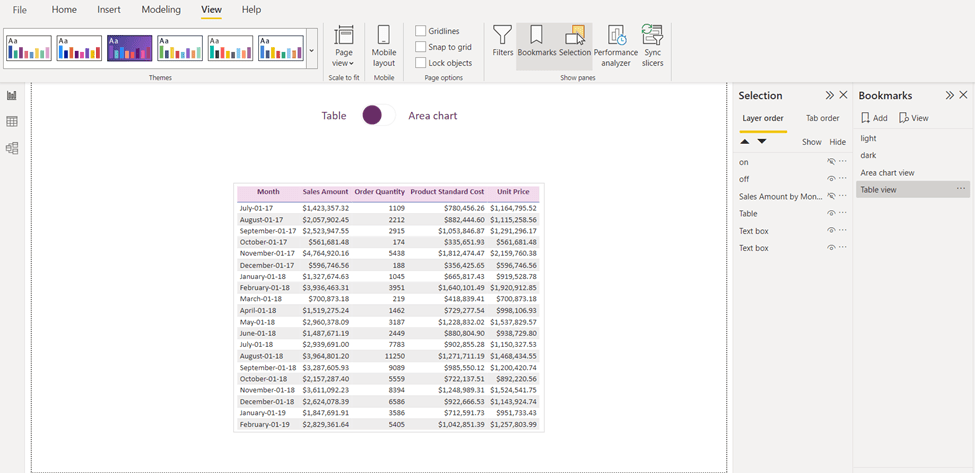Open the Data view in left sidebar

[x=12, y=122]
